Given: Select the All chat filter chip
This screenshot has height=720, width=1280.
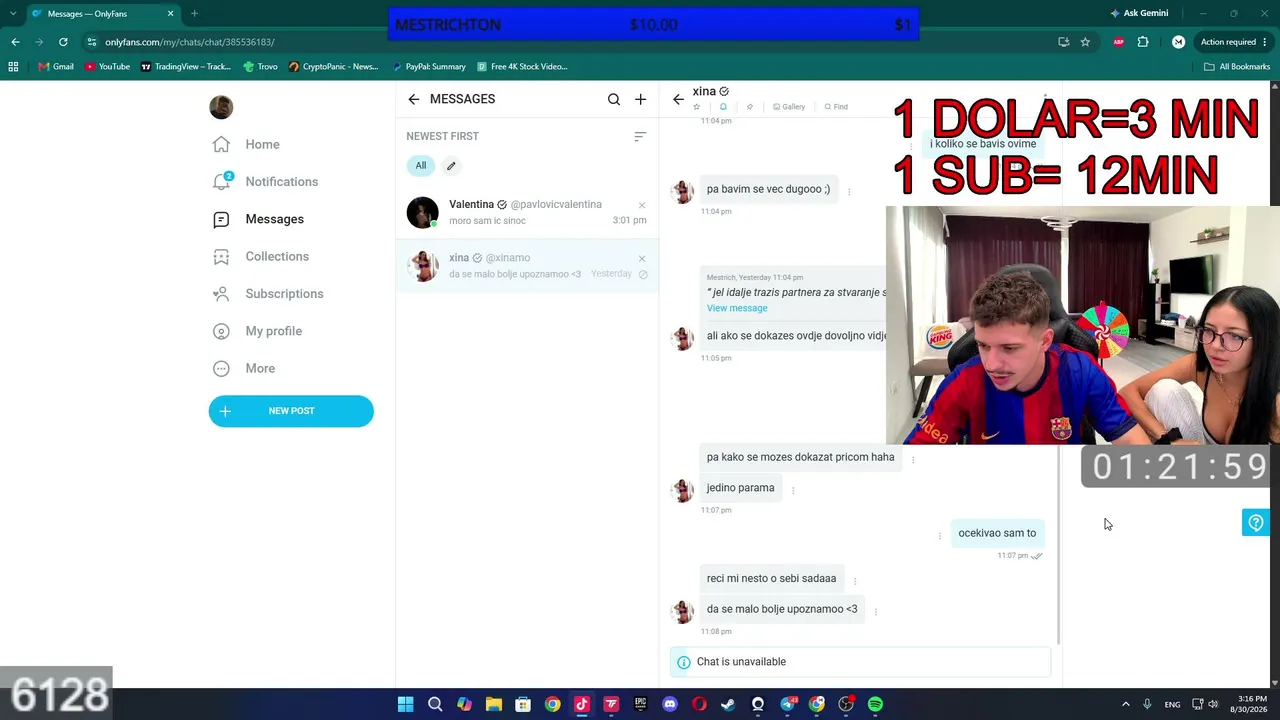Looking at the screenshot, I should pyautogui.click(x=420, y=166).
